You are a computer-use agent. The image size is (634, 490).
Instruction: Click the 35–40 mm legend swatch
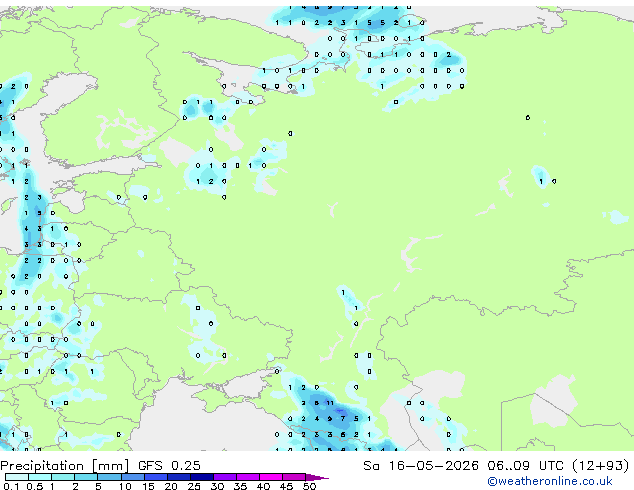pyautogui.click(x=248, y=477)
